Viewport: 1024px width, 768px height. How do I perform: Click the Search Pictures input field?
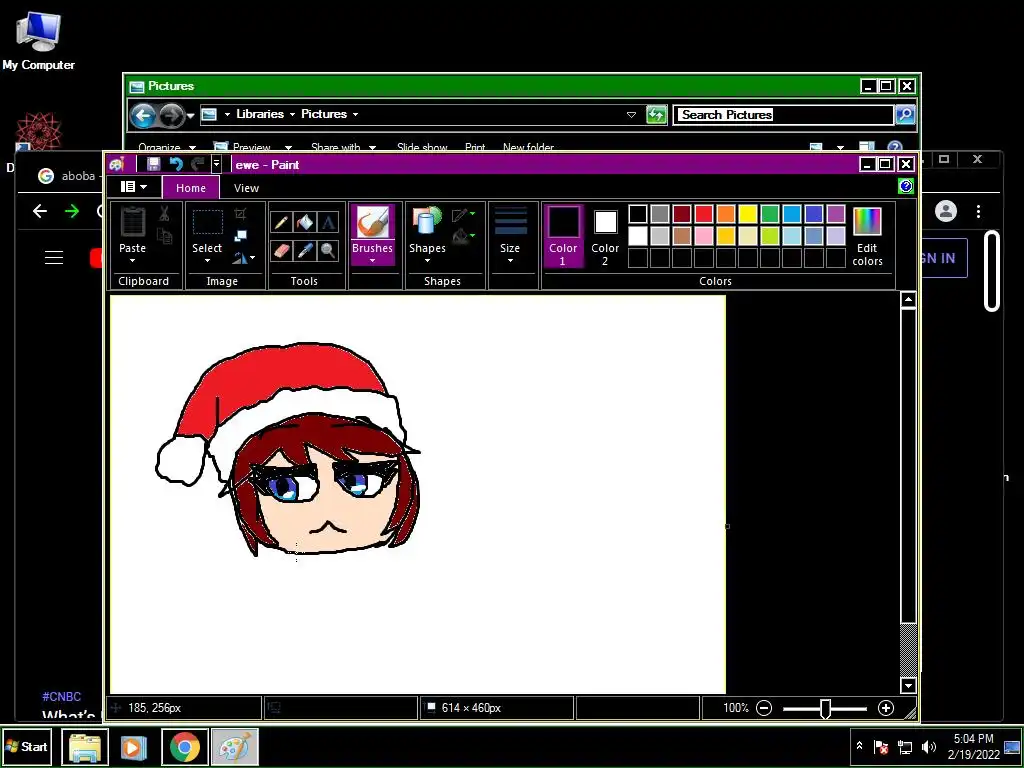click(x=784, y=115)
